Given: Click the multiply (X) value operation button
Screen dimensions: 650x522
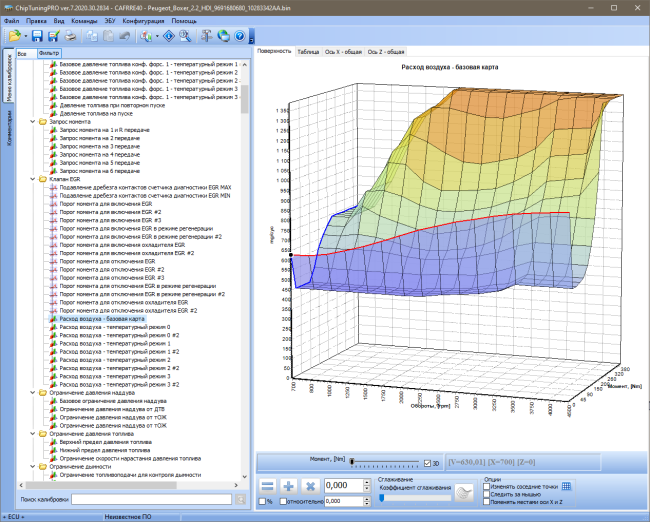Looking at the screenshot, I should tap(310, 486).
